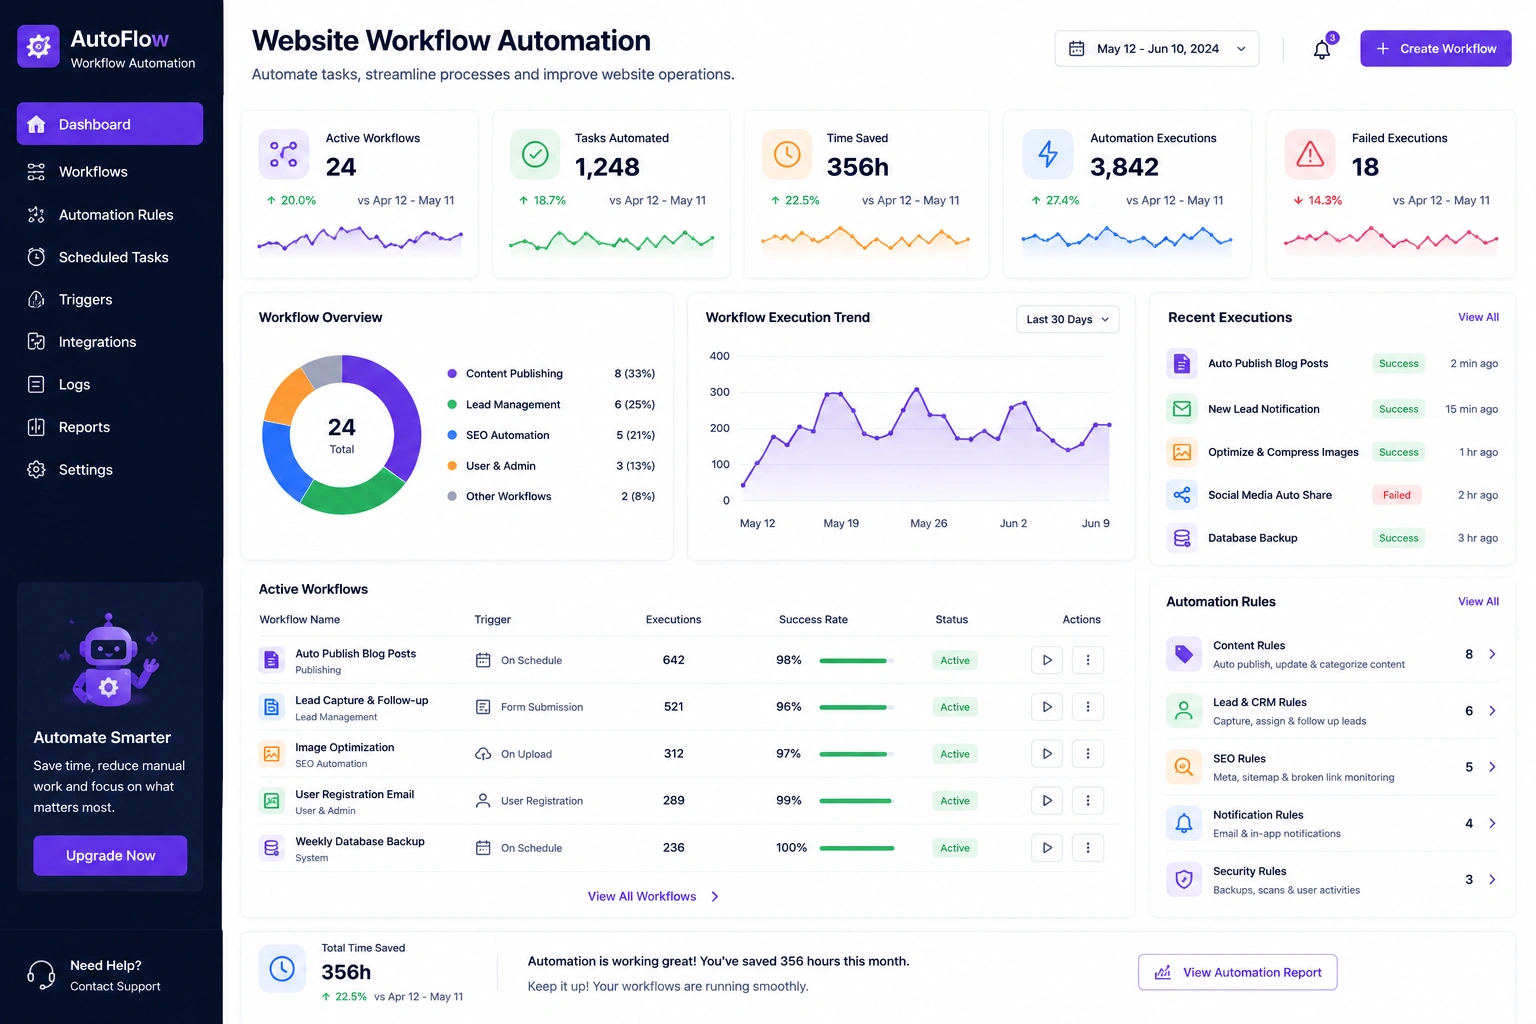Click the View Automation Report button
Viewport: 1536px width, 1024px height.
point(1237,973)
